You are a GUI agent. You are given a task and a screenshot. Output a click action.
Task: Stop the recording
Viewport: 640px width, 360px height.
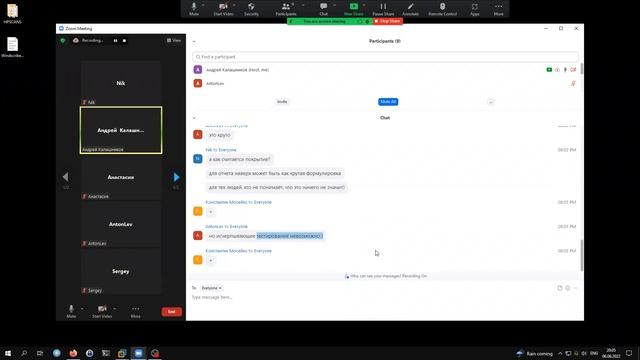click(x=124, y=40)
